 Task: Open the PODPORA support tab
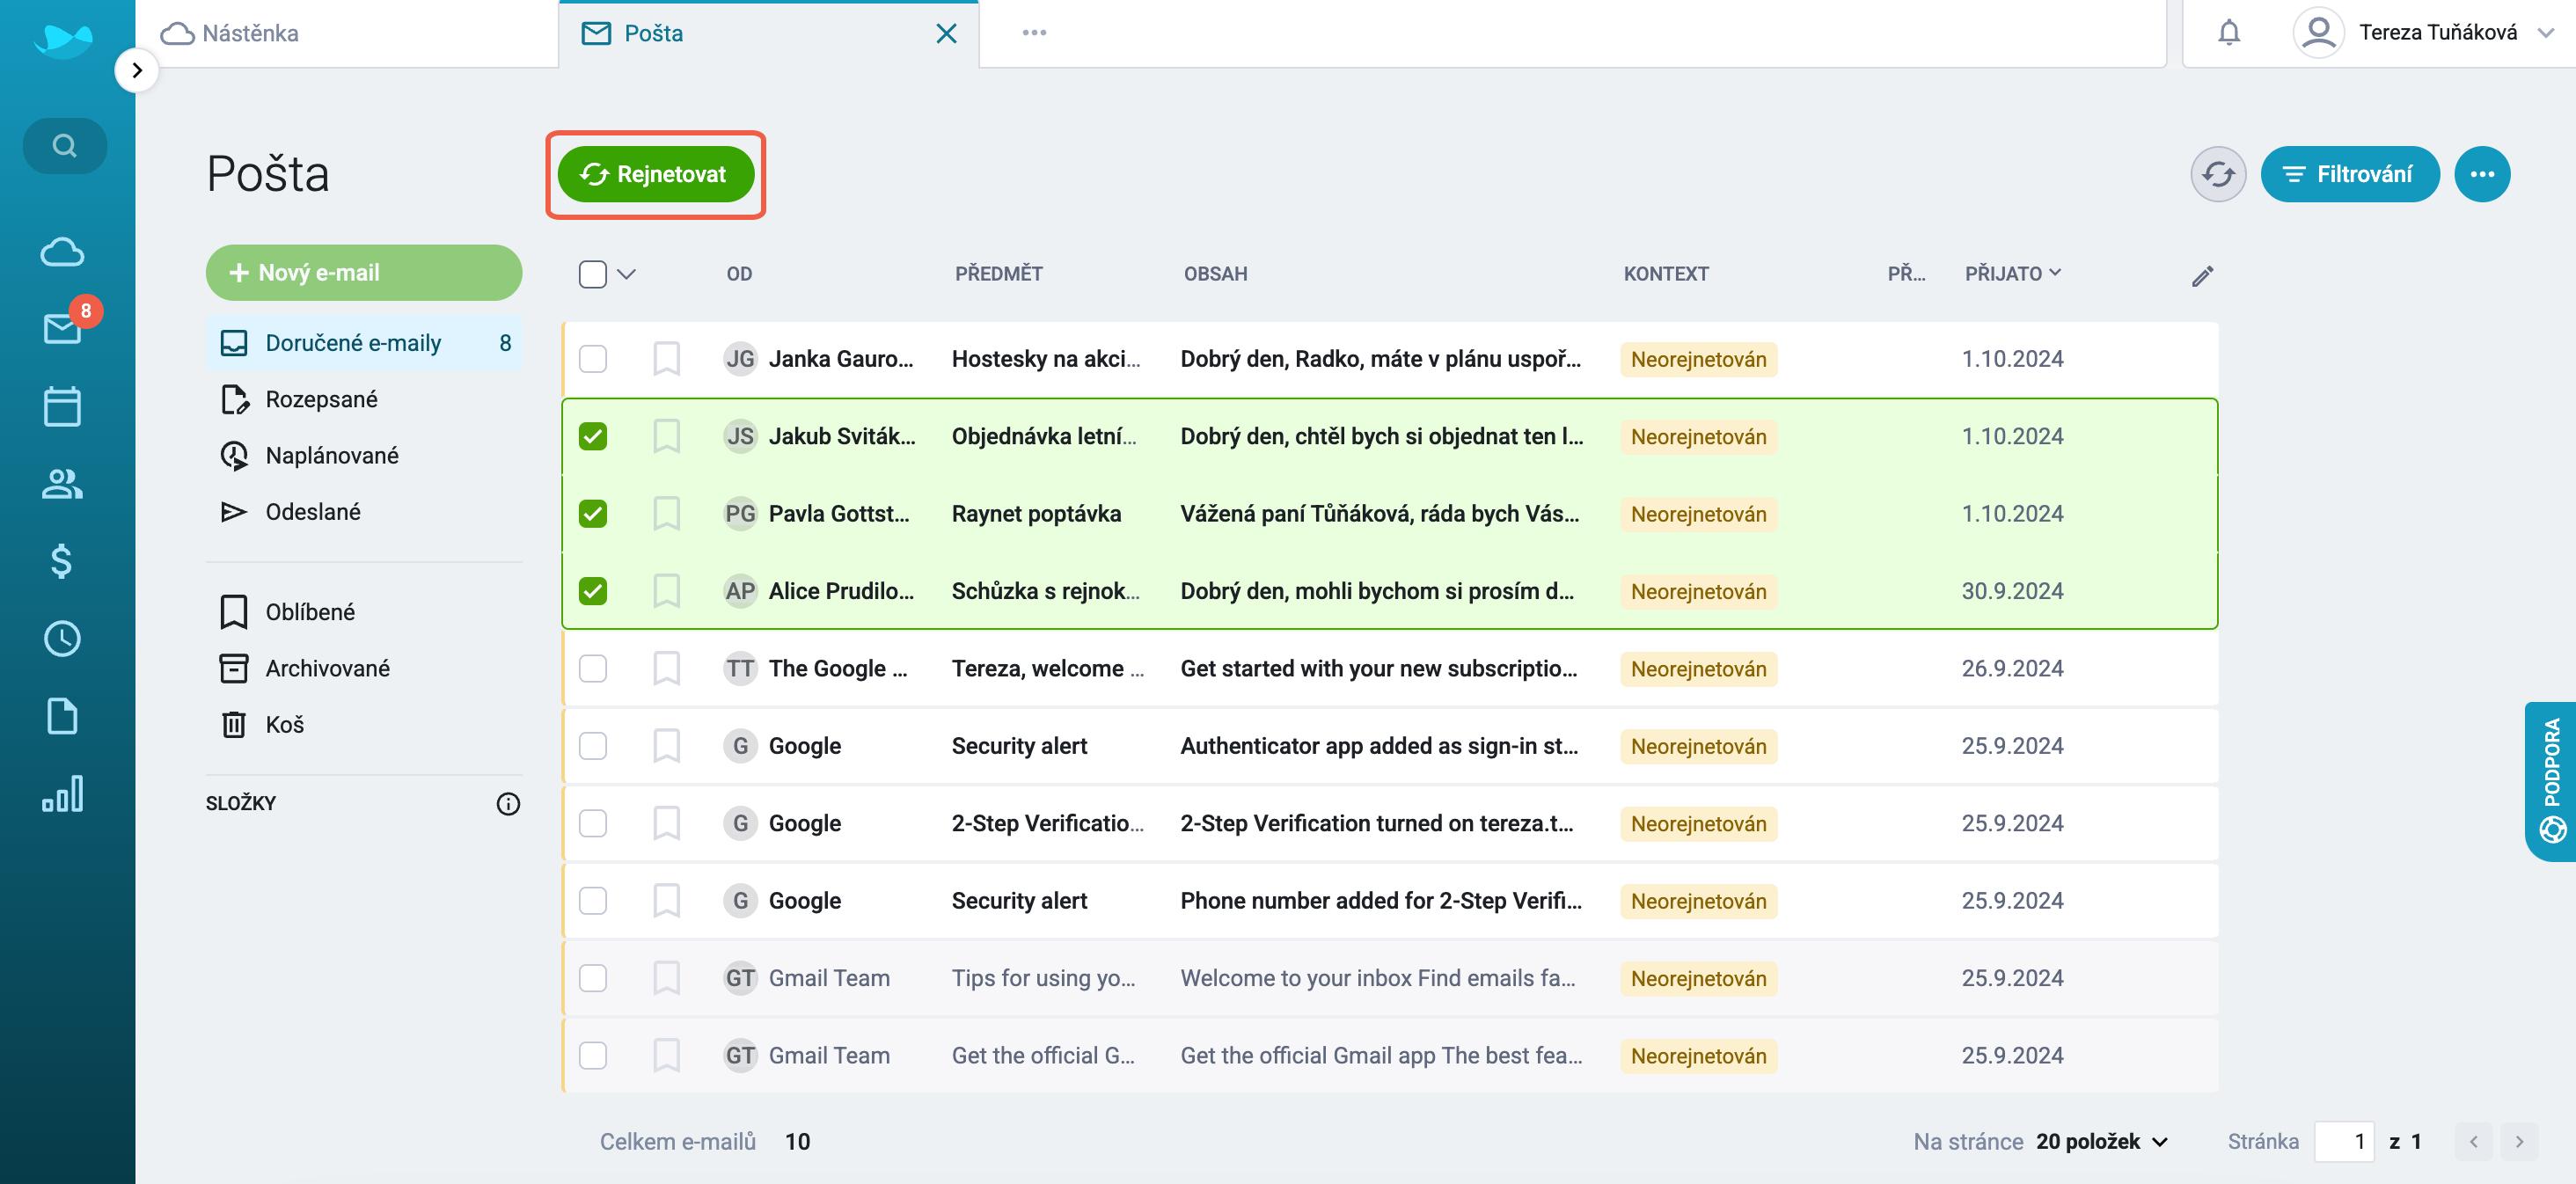click(x=2551, y=781)
